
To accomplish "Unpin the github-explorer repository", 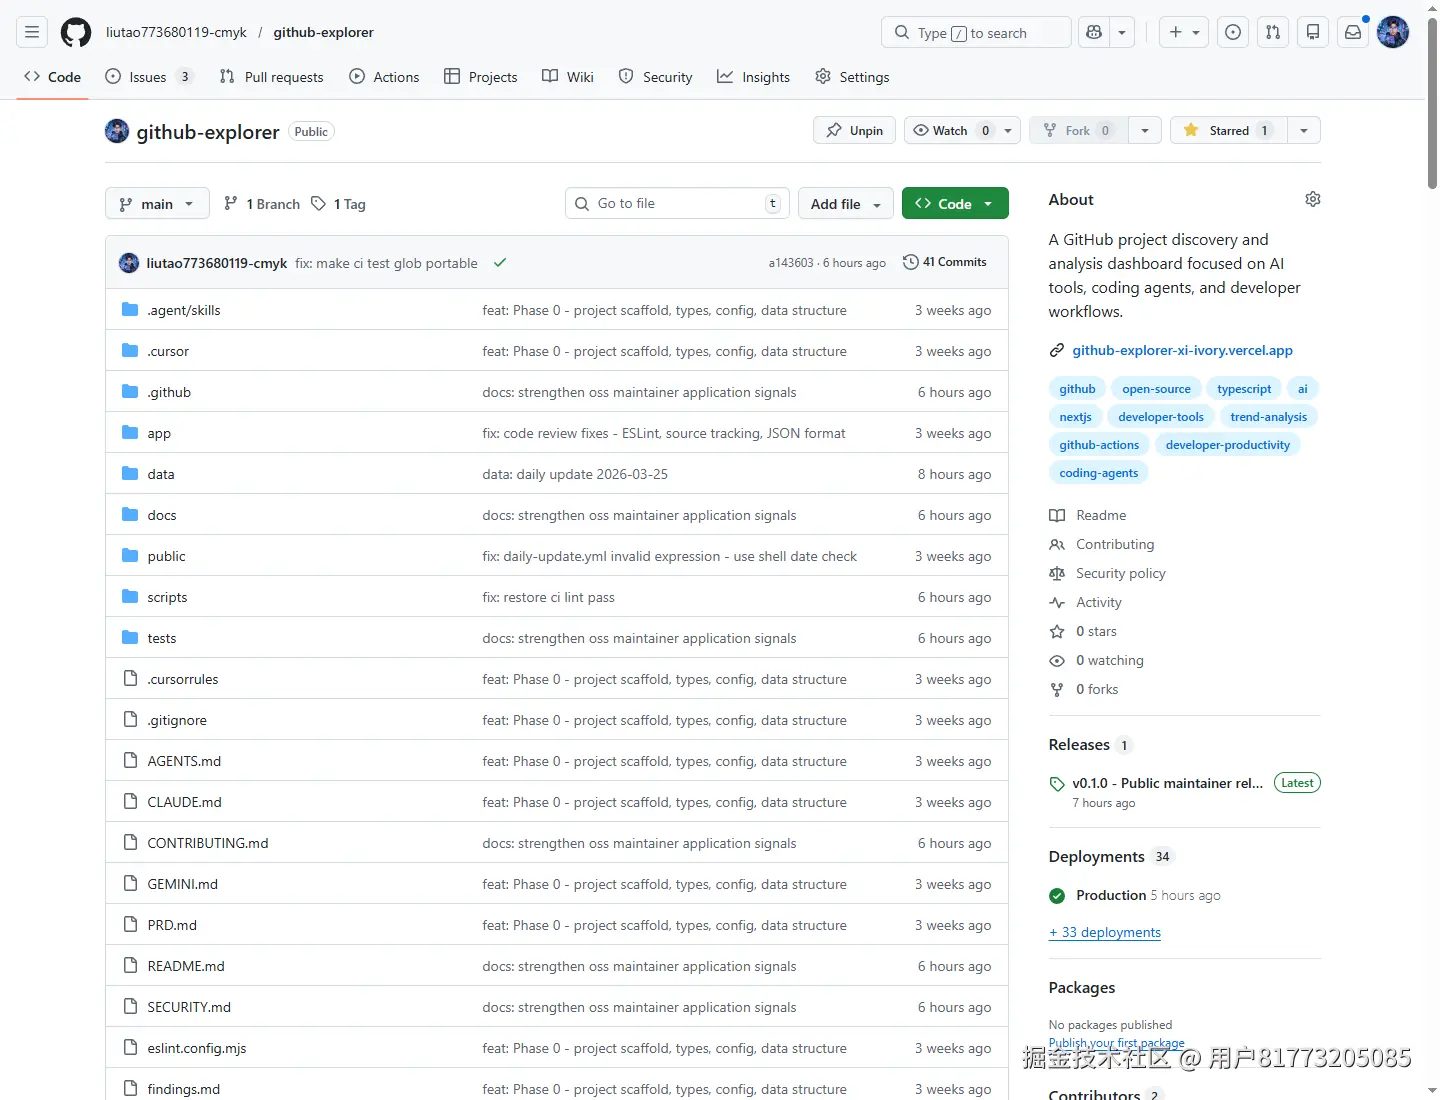I will (853, 130).
